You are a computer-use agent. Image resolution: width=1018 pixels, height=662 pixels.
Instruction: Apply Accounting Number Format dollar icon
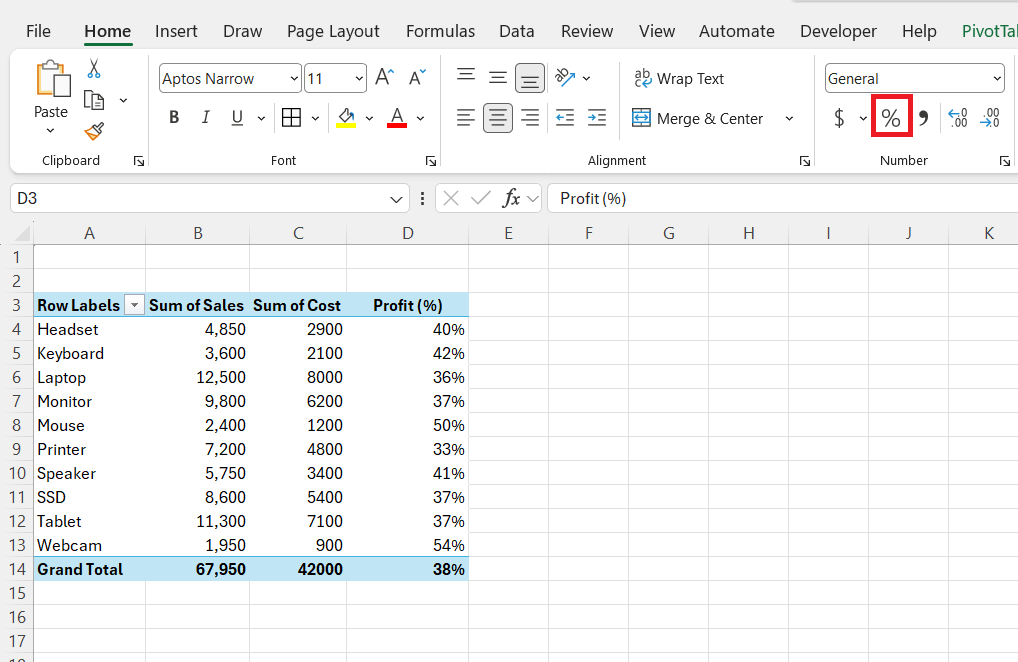tap(839, 118)
